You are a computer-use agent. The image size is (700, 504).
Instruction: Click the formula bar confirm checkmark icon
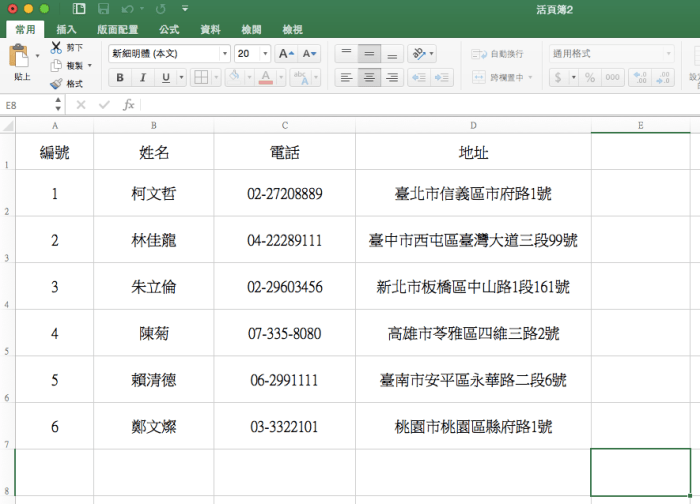[104, 105]
